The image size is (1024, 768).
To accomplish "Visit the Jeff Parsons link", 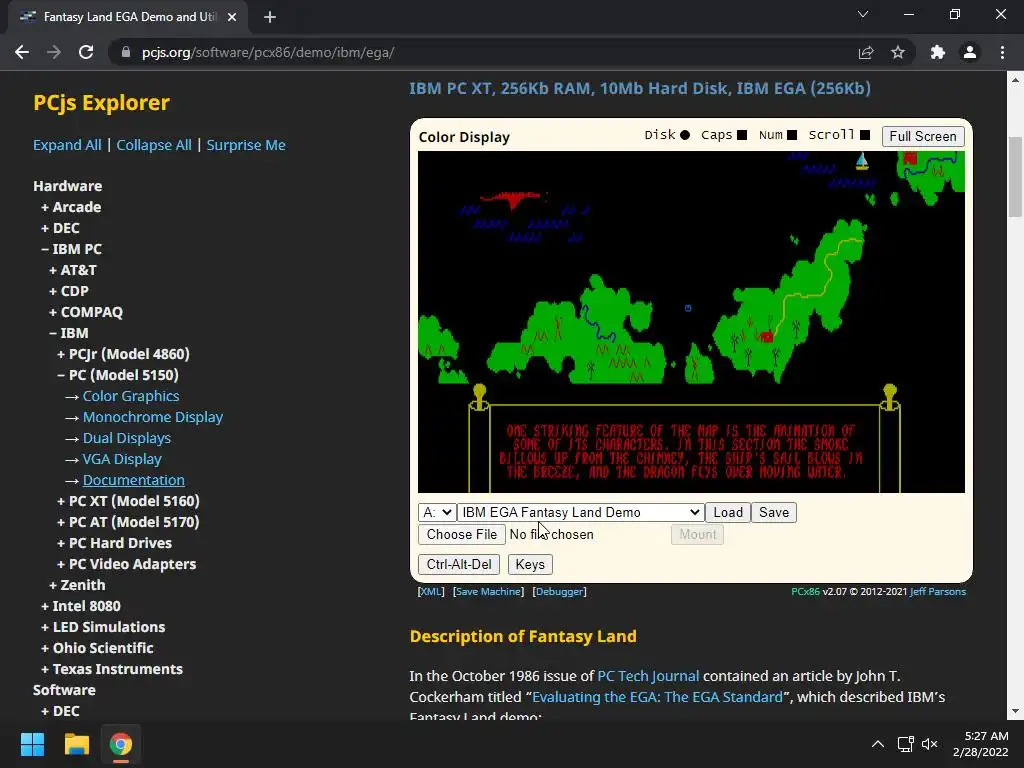I will (938, 592).
